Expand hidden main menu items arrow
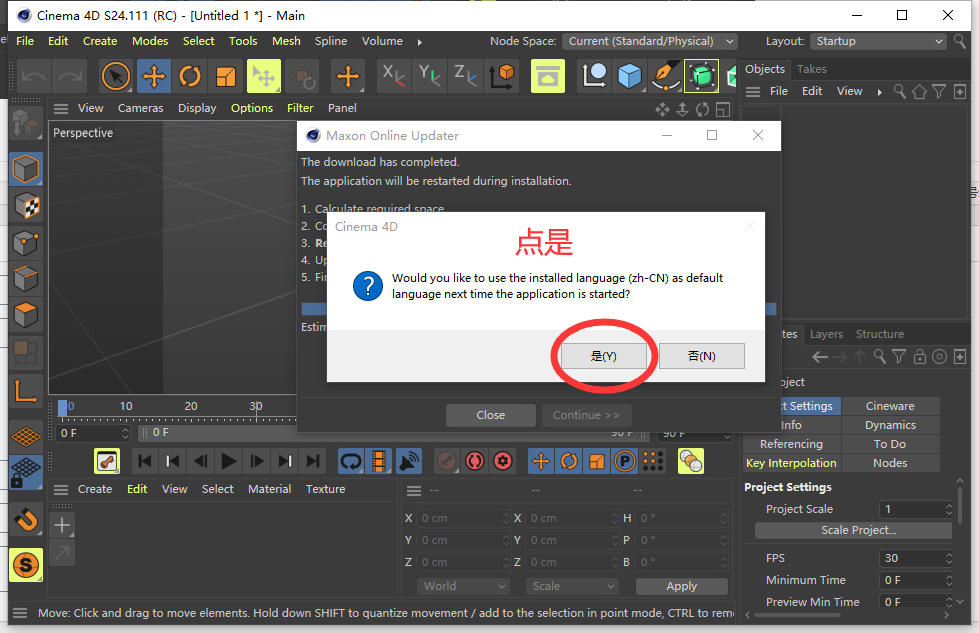The width and height of the screenshot is (979, 633). (420, 42)
